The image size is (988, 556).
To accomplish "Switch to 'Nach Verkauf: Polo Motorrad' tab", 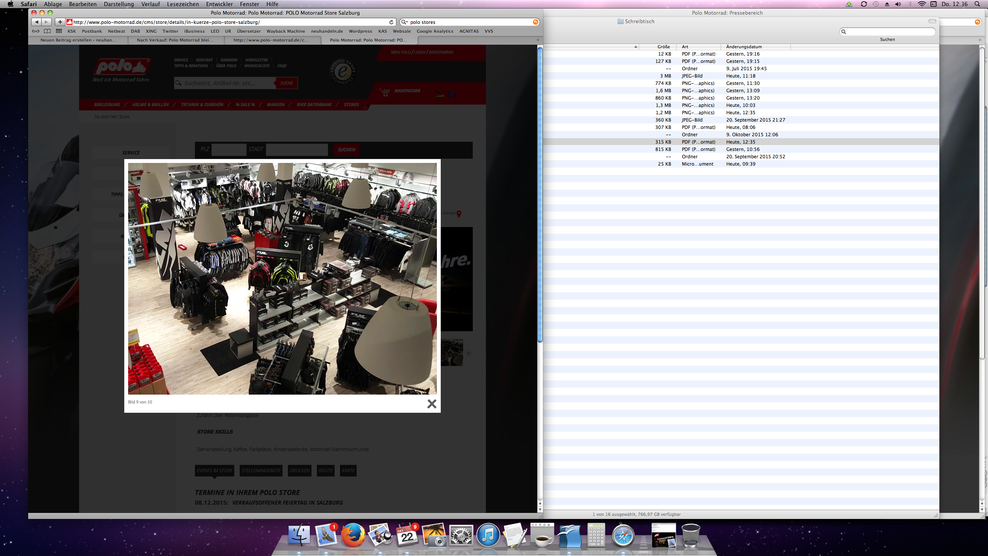I will (x=175, y=40).
